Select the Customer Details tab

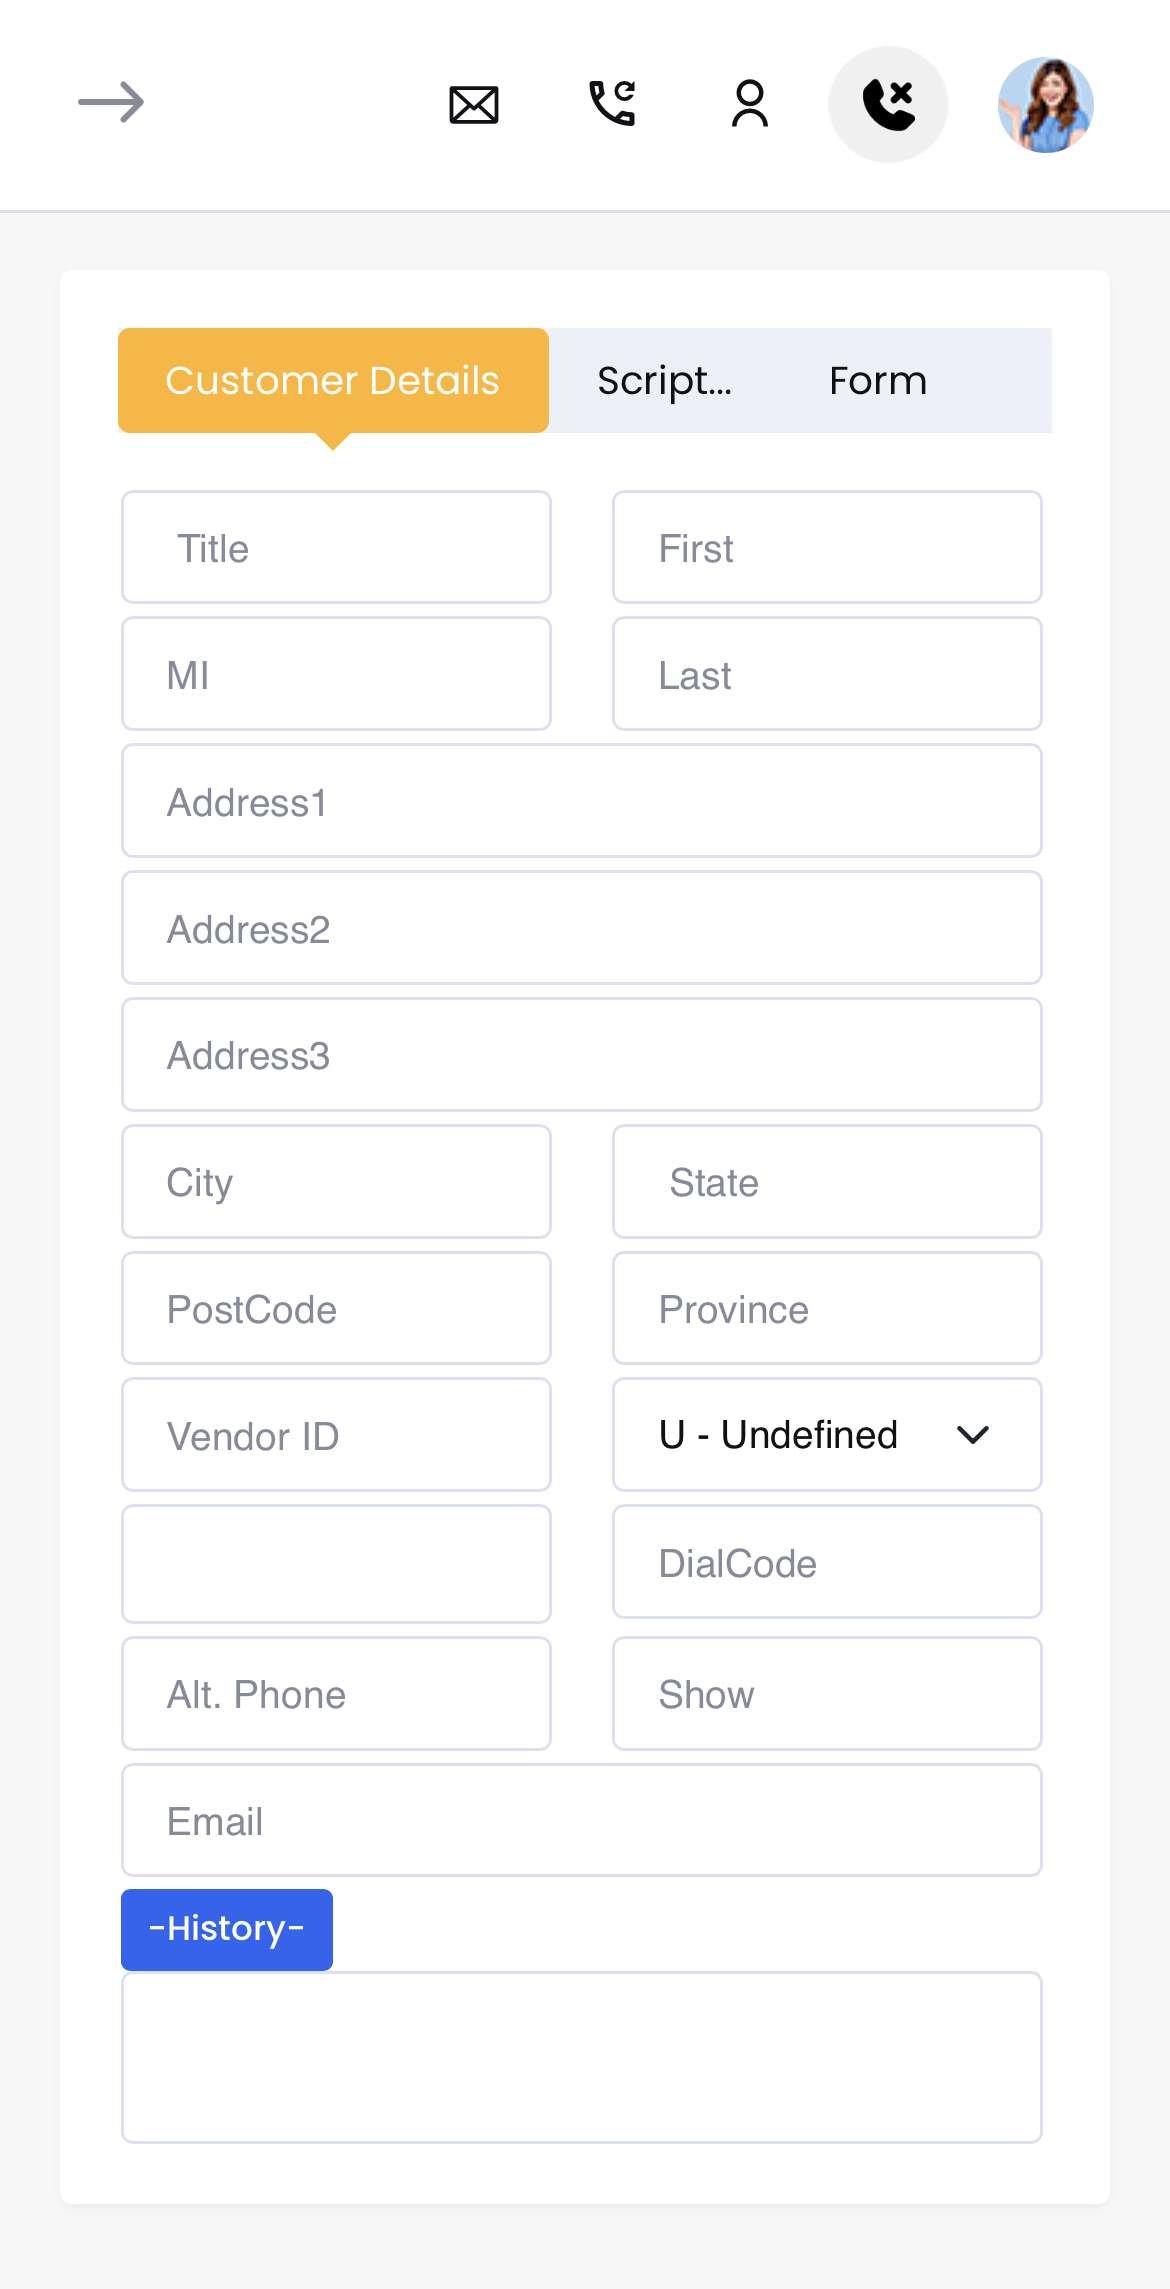[x=333, y=380]
